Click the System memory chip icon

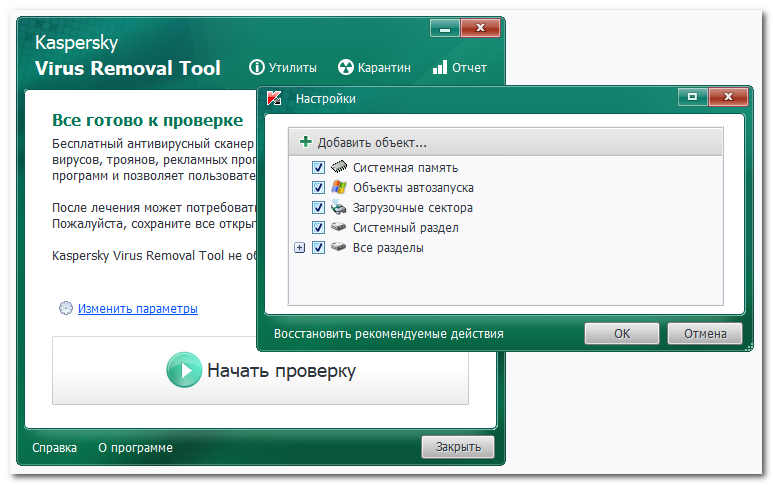(x=339, y=167)
